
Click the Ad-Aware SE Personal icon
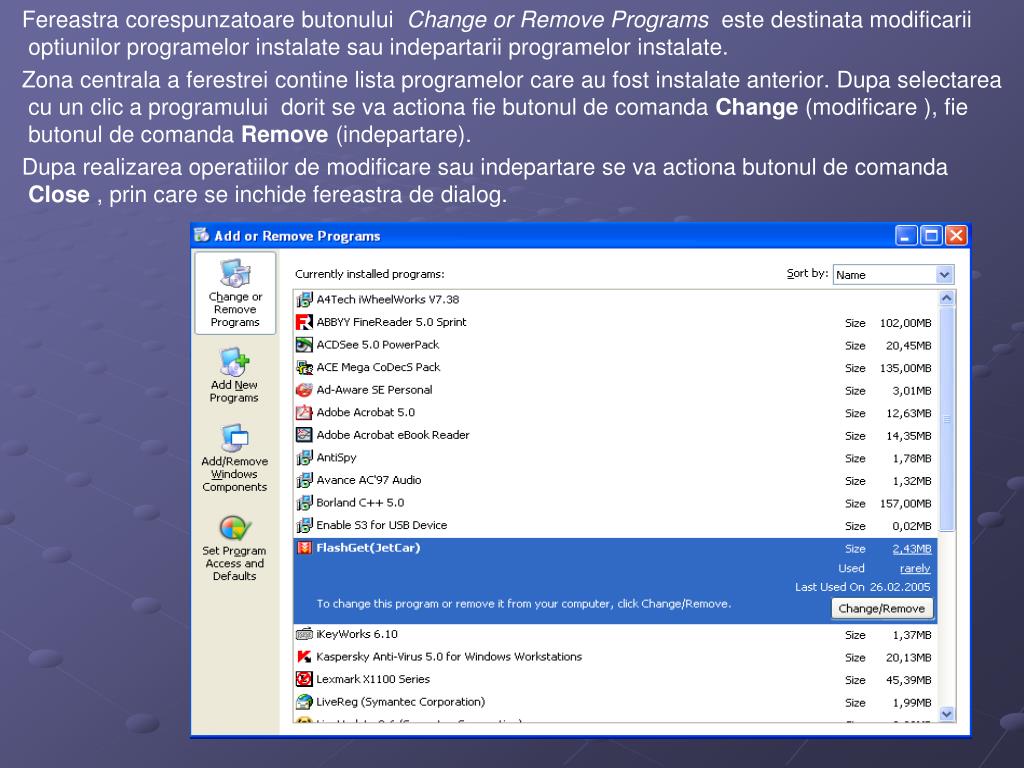pyautogui.click(x=304, y=390)
